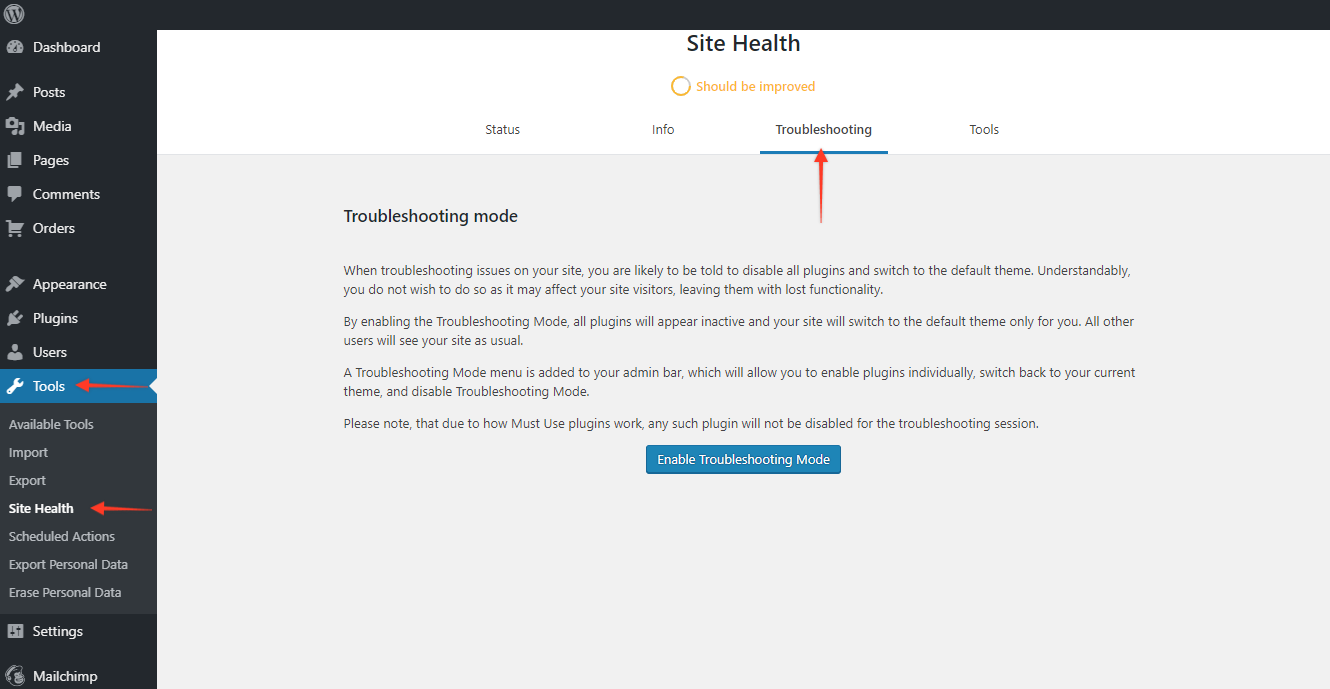Switch to the Status tab
Screen dimensions: 1330x689
503,130
